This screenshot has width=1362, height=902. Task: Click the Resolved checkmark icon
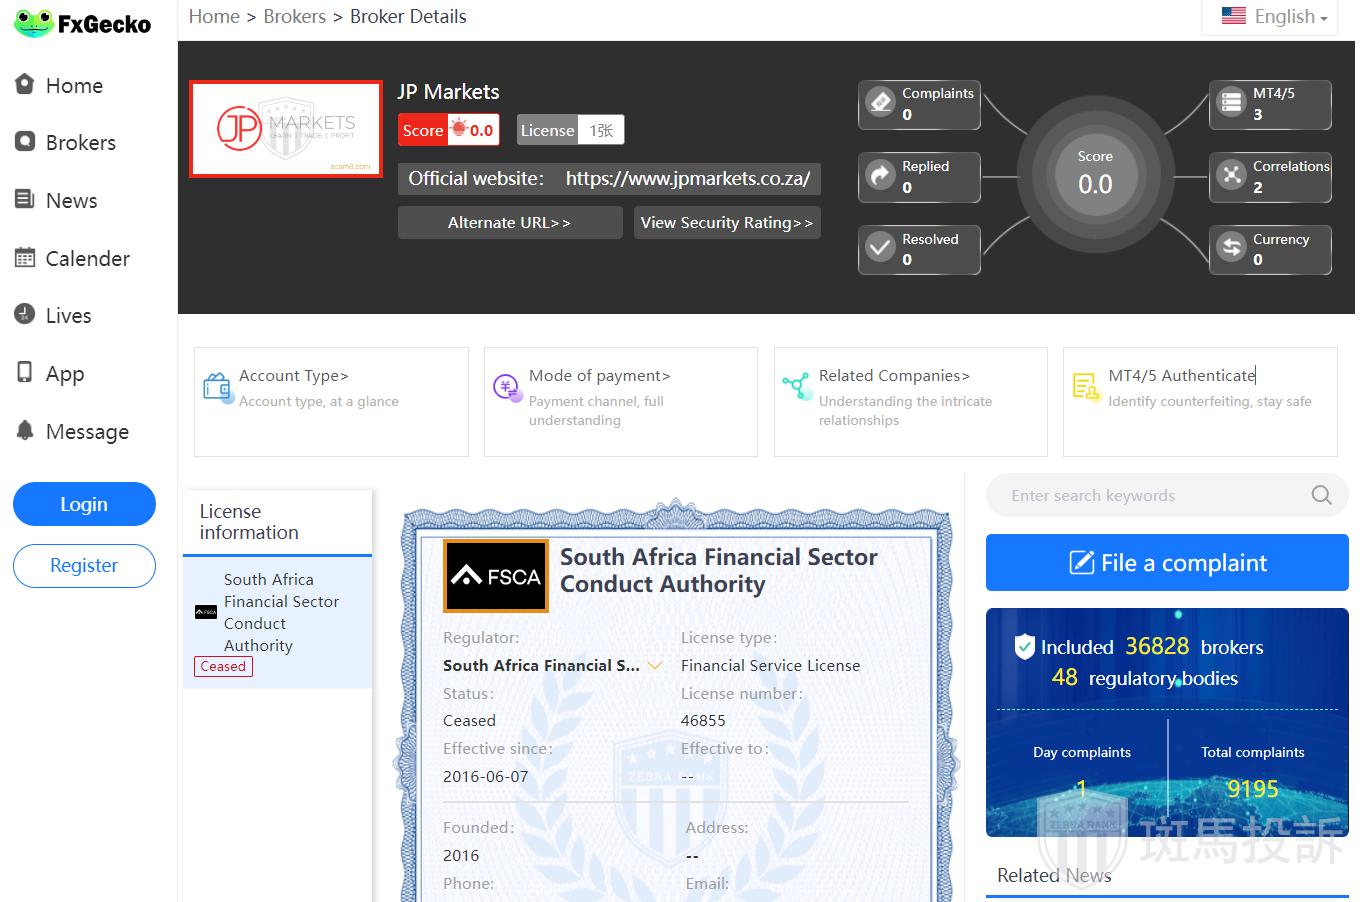coord(881,248)
